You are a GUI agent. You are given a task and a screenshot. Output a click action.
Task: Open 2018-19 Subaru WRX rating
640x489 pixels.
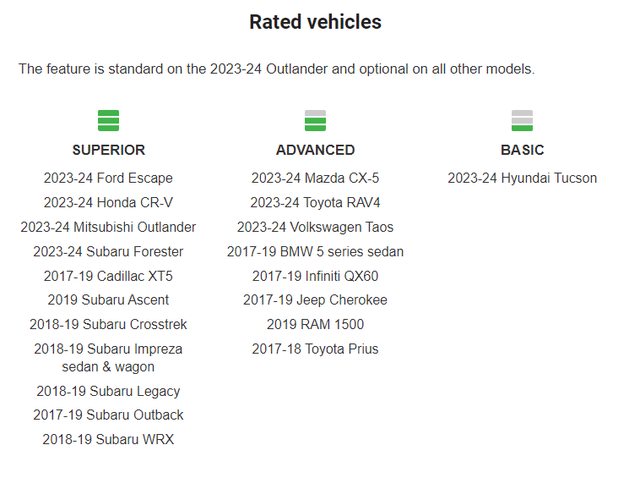[108, 439]
